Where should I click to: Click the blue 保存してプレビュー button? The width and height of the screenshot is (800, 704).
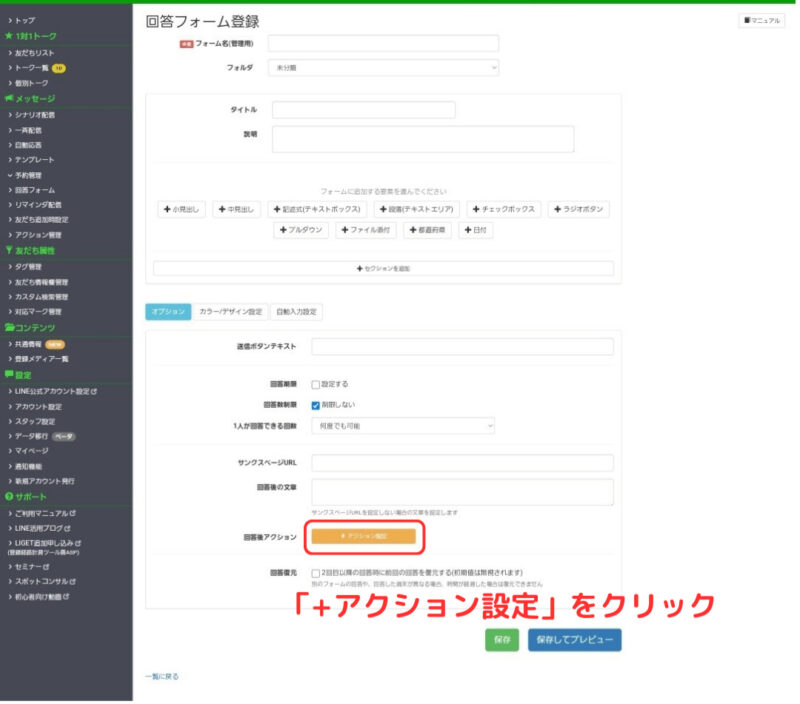pos(575,641)
